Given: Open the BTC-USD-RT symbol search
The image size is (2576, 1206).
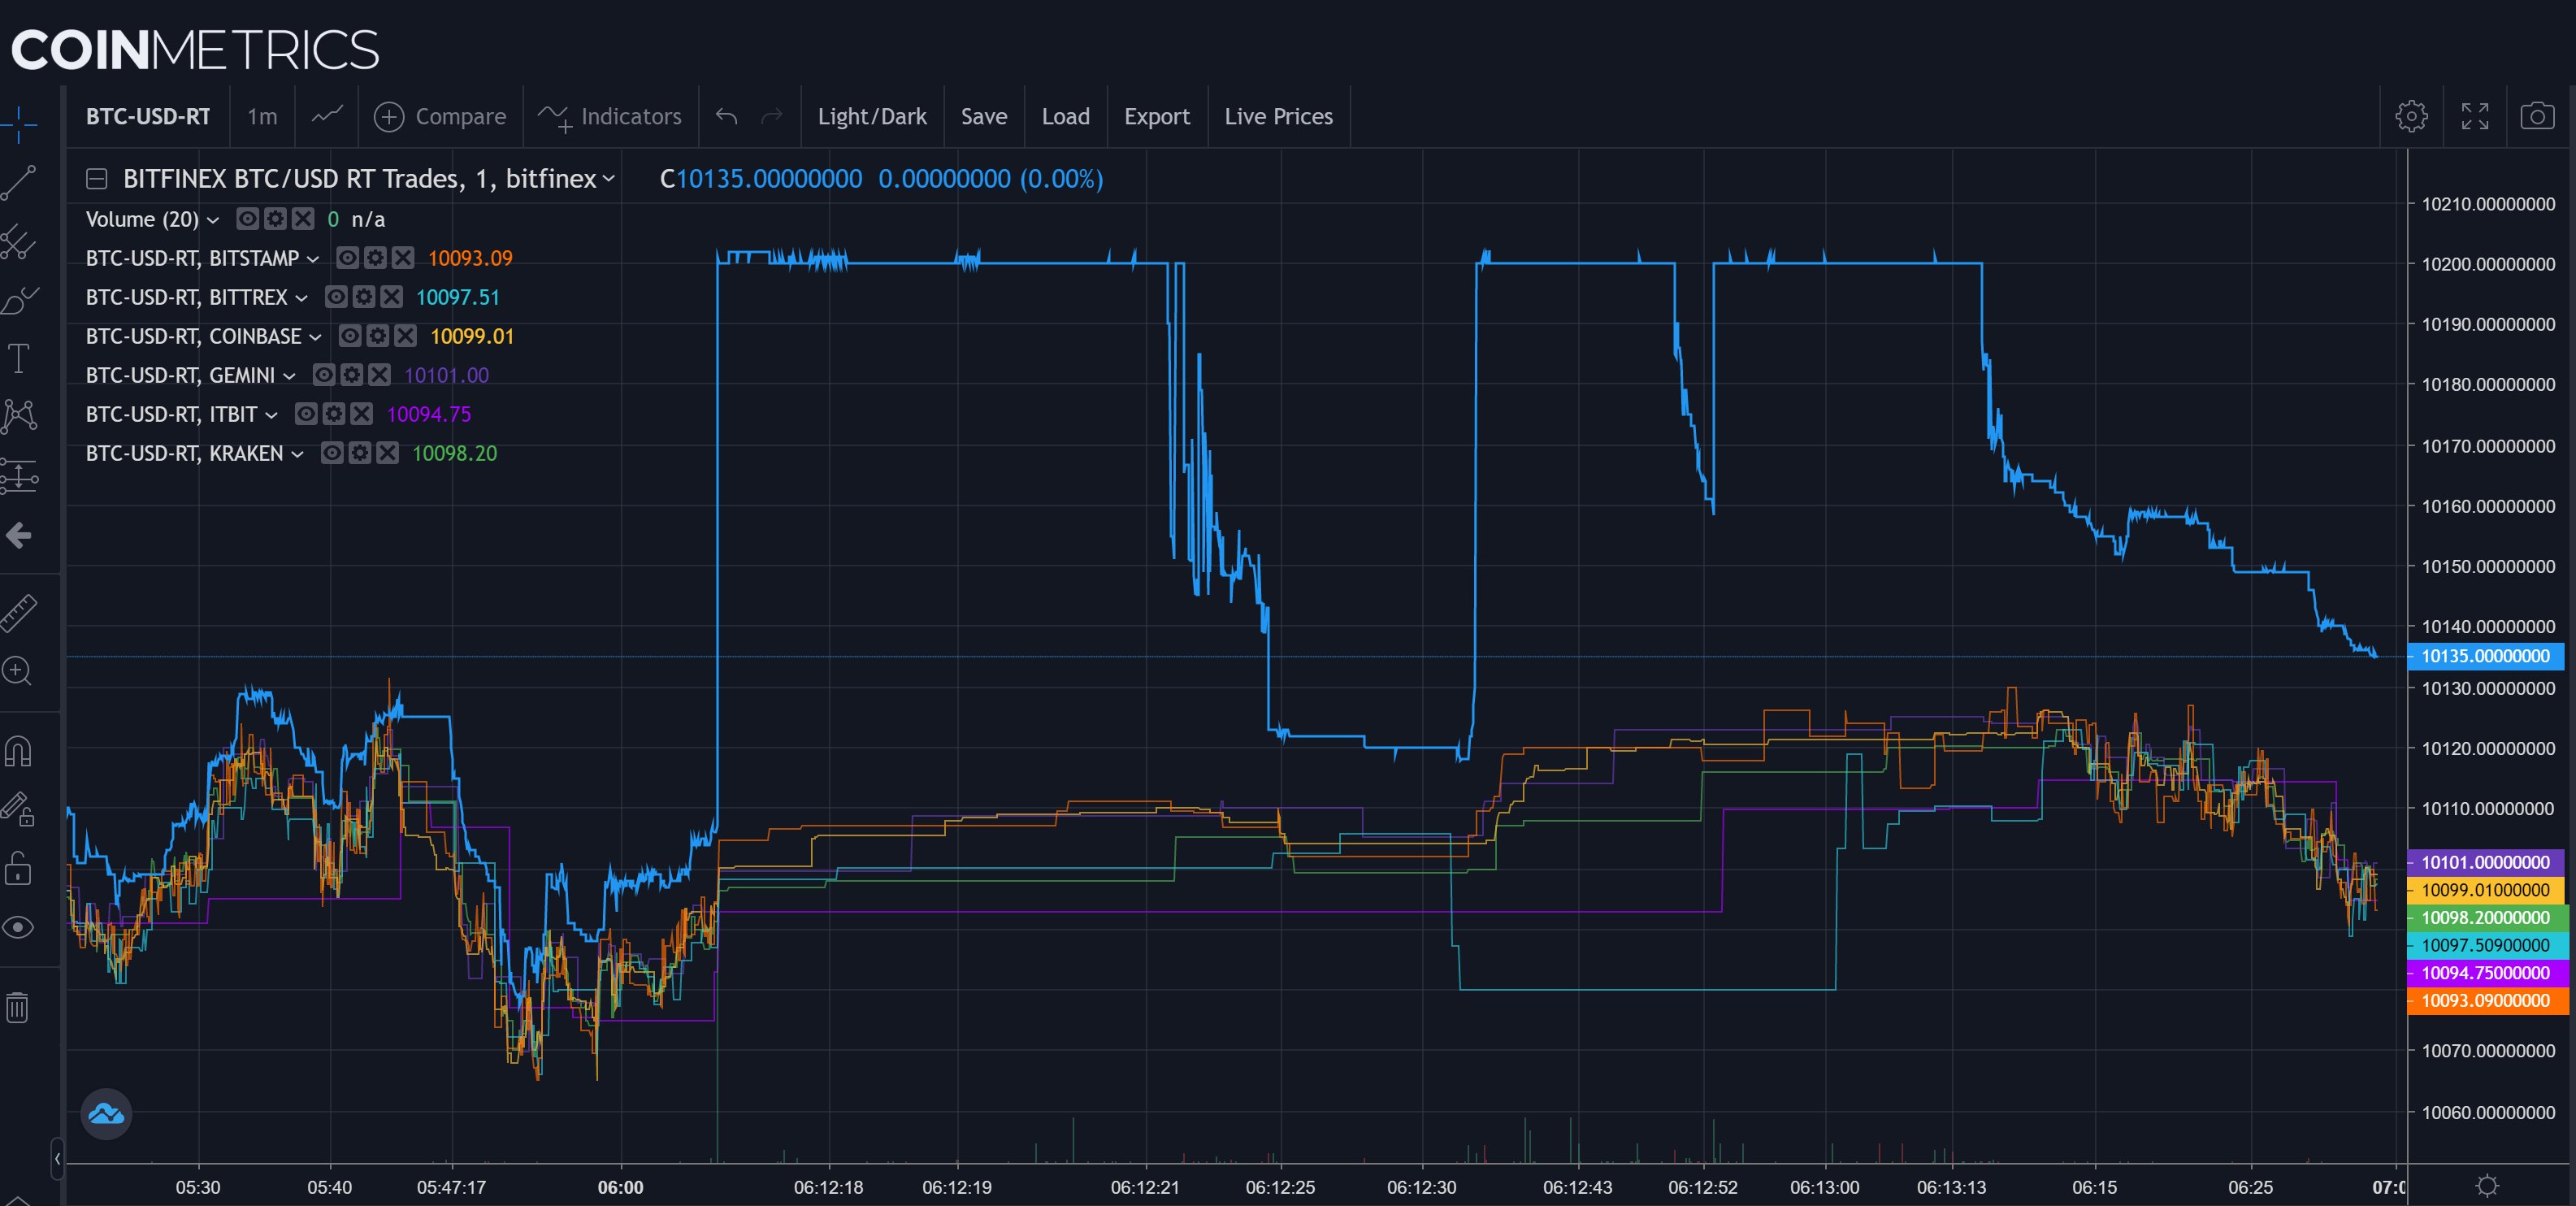Looking at the screenshot, I should [148, 117].
